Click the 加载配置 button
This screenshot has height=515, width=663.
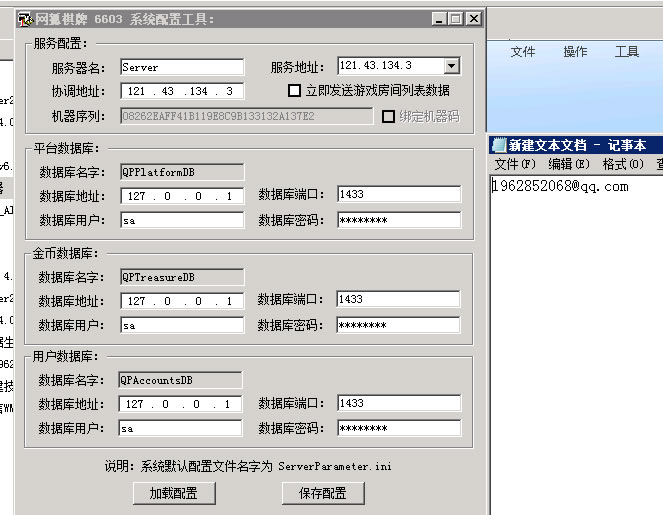[173, 493]
